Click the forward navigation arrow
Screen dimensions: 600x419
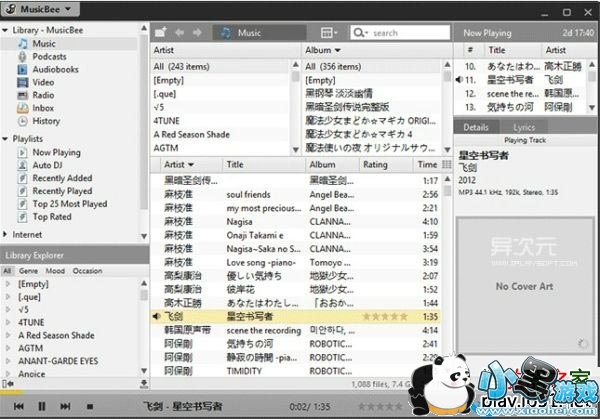tap(197, 33)
